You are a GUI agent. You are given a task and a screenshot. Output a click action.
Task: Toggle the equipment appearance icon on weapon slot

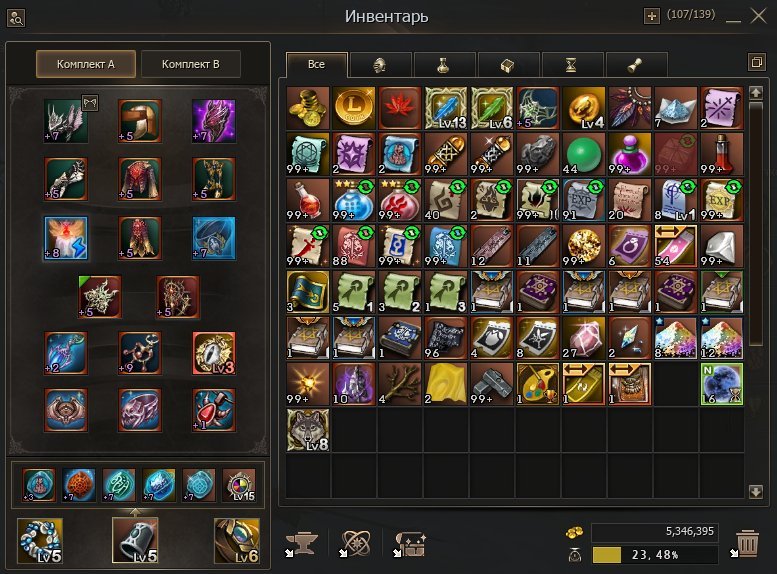click(90, 103)
